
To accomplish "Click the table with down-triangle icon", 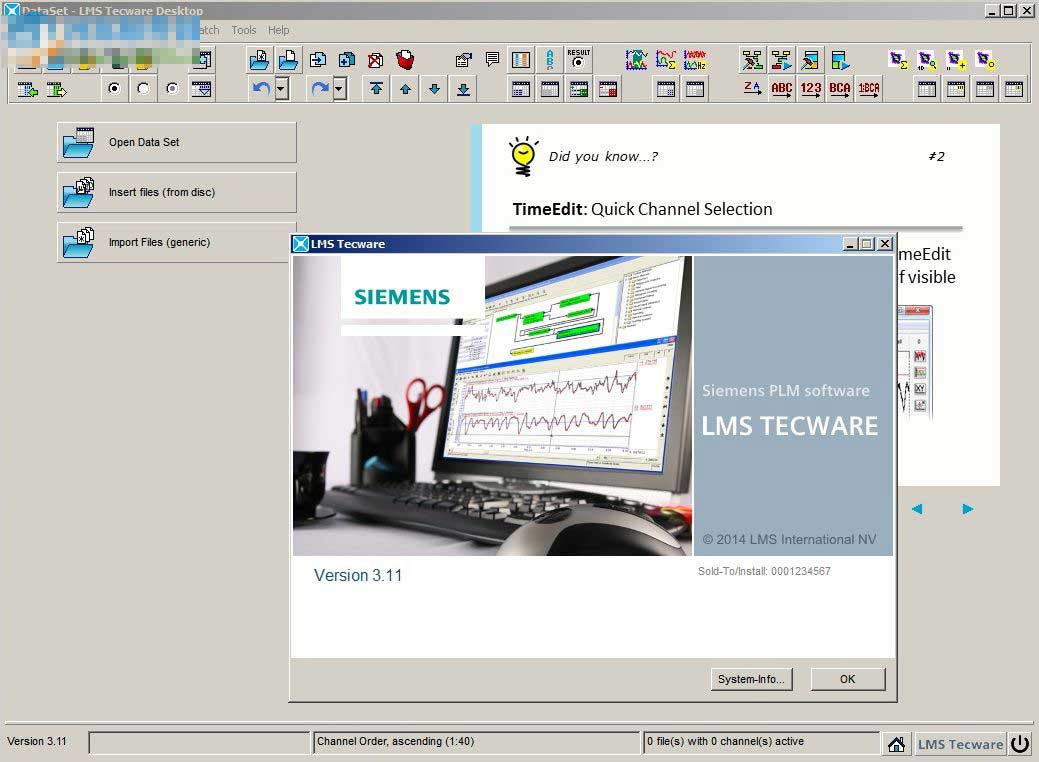I will (x=201, y=88).
